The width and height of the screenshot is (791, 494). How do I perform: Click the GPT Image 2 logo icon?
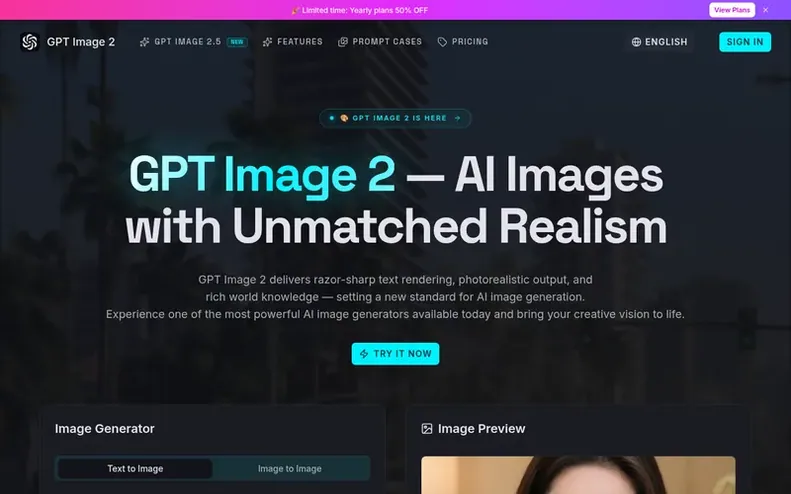(x=30, y=42)
